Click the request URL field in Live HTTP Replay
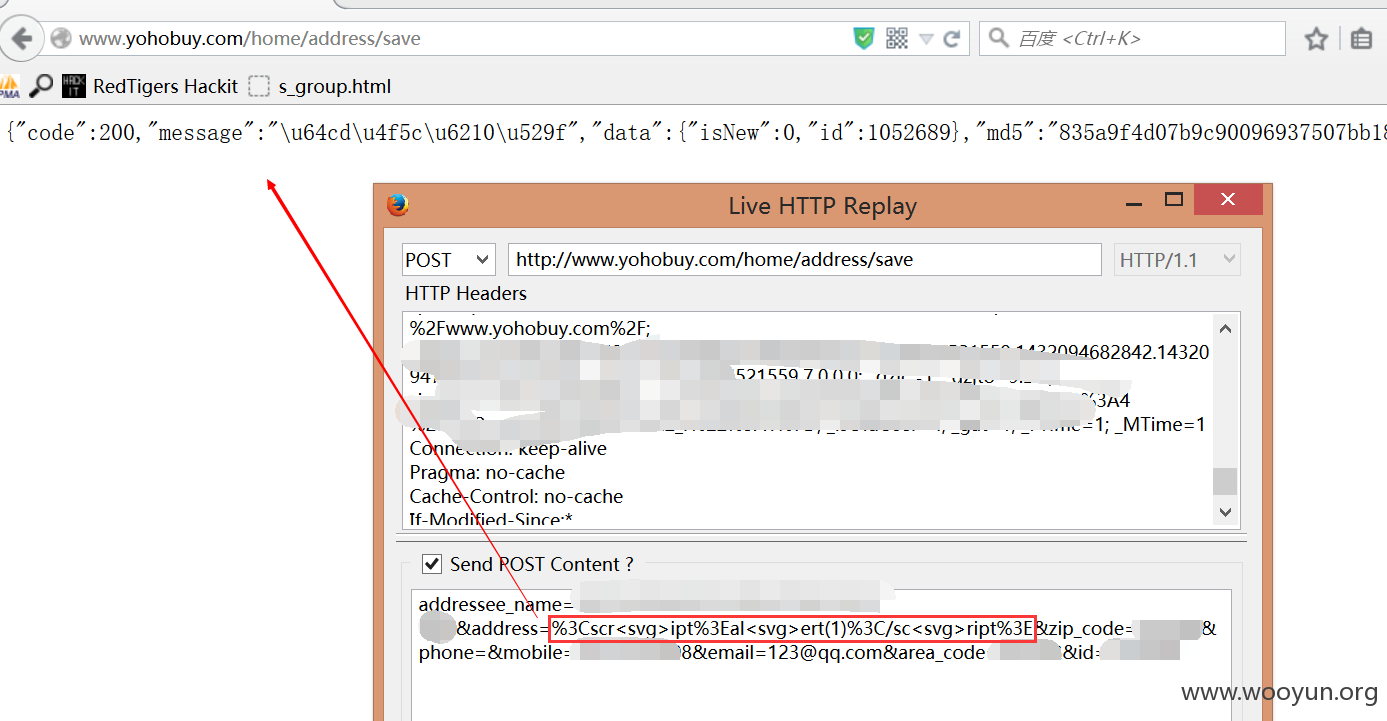The image size is (1387, 721). [x=805, y=260]
